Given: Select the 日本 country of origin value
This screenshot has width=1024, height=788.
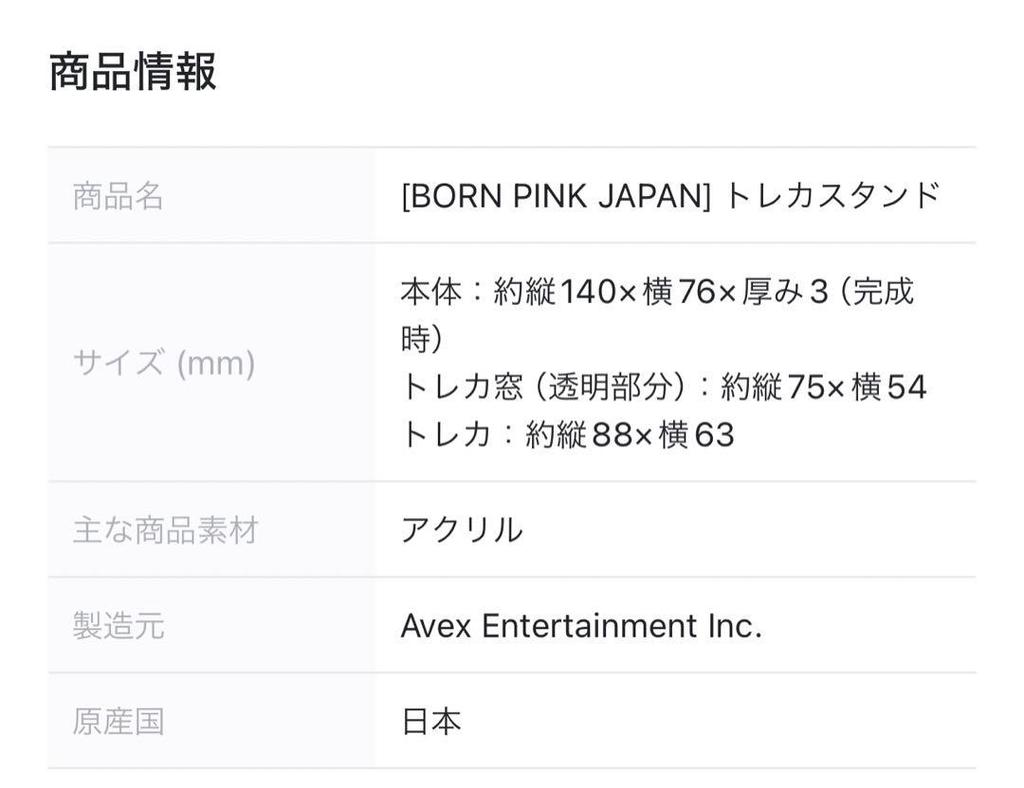Looking at the screenshot, I should point(431,721).
